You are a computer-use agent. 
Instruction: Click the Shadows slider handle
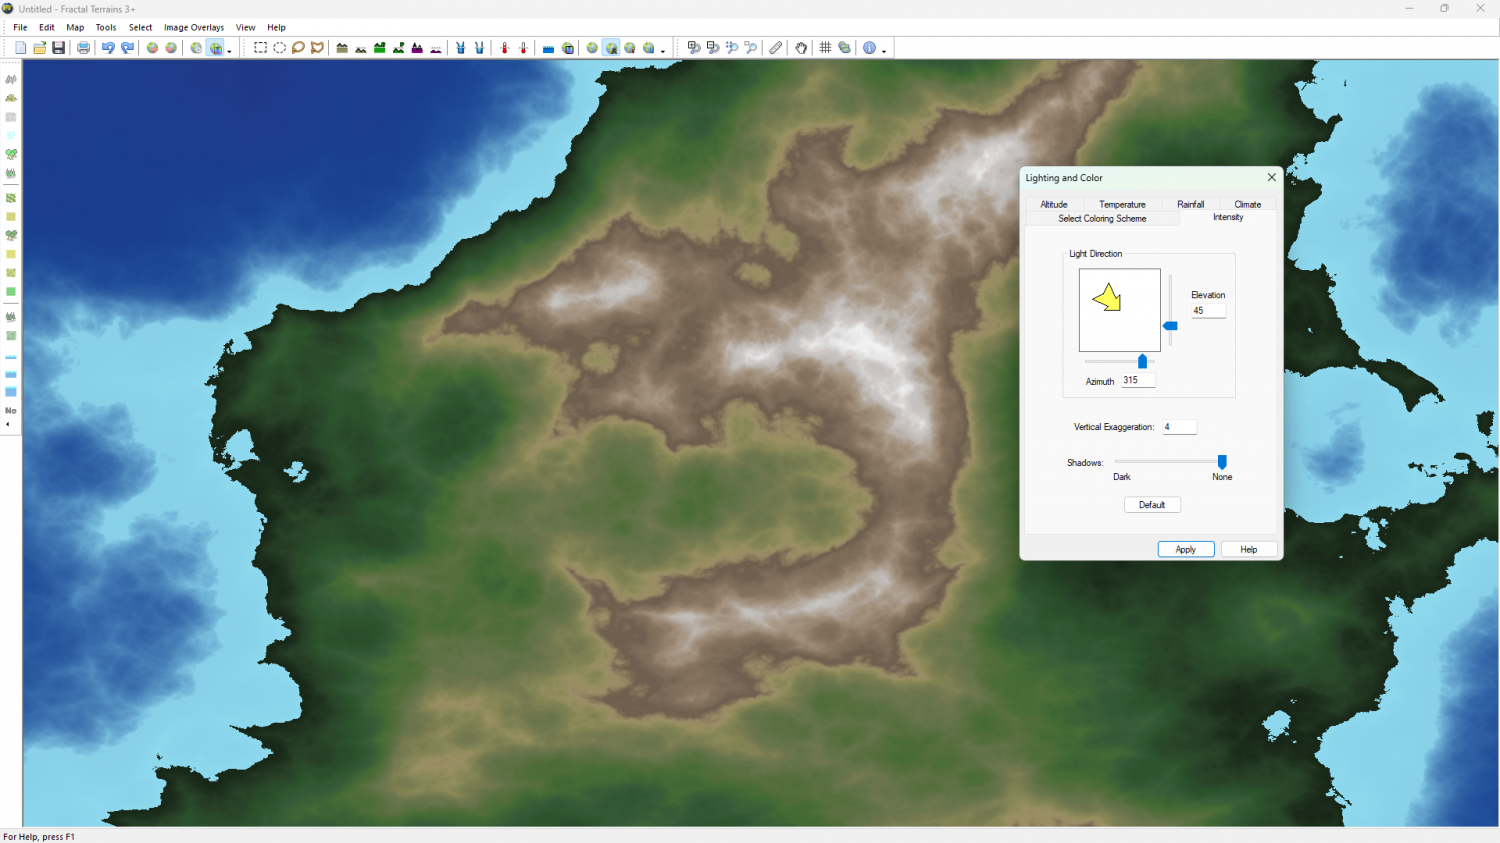click(1222, 462)
